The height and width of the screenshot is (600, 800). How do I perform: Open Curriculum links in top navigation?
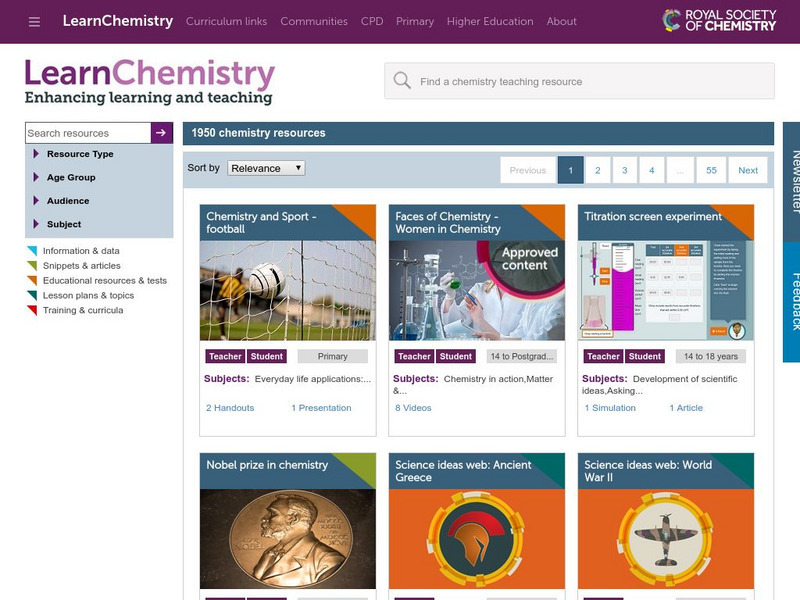pyautogui.click(x=225, y=21)
